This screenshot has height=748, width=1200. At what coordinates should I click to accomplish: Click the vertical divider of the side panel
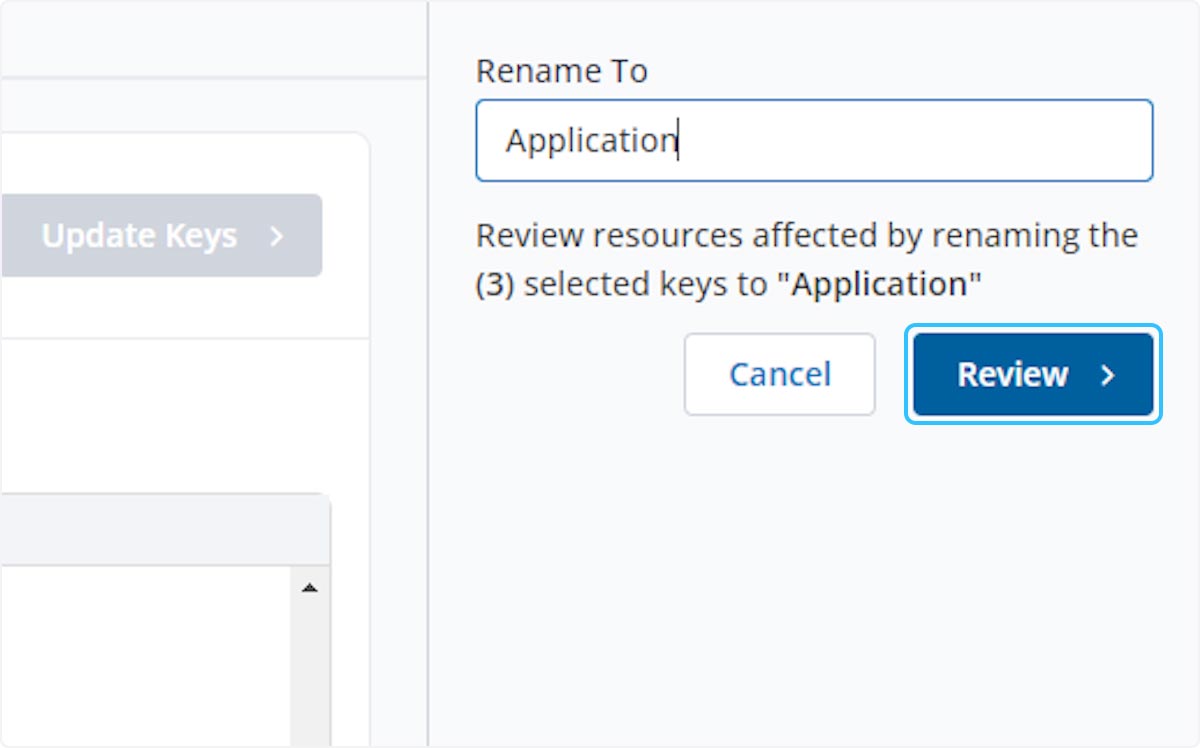(428, 400)
